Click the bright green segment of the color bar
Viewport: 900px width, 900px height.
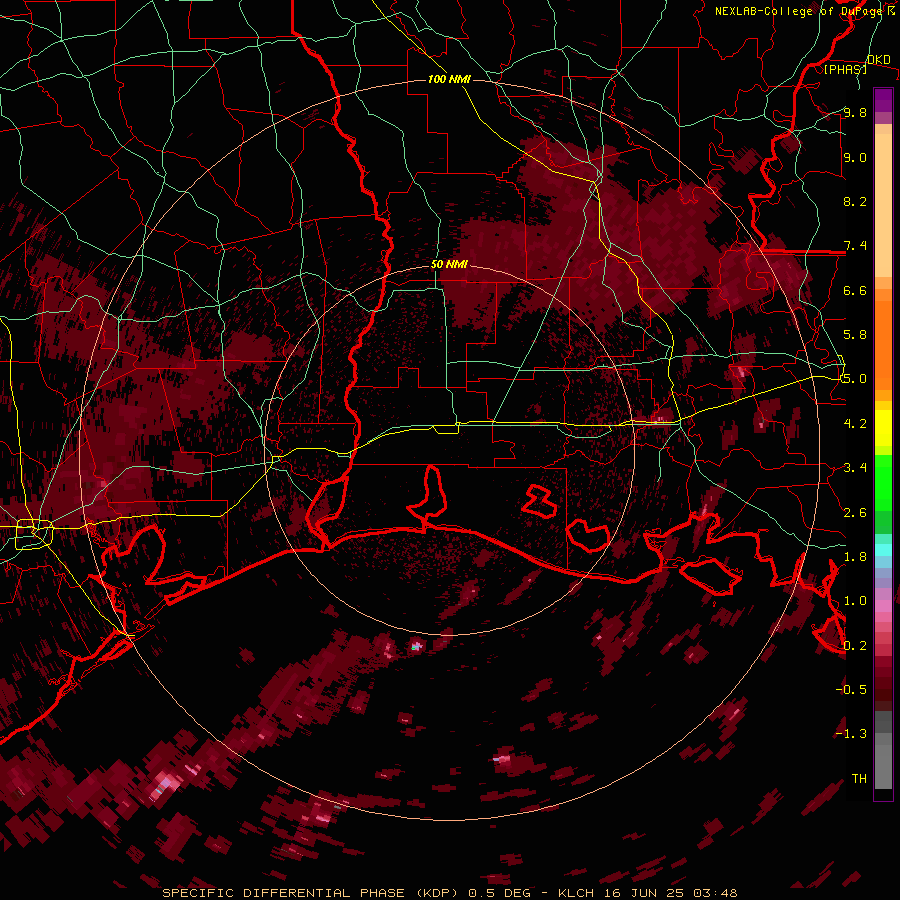[883, 483]
